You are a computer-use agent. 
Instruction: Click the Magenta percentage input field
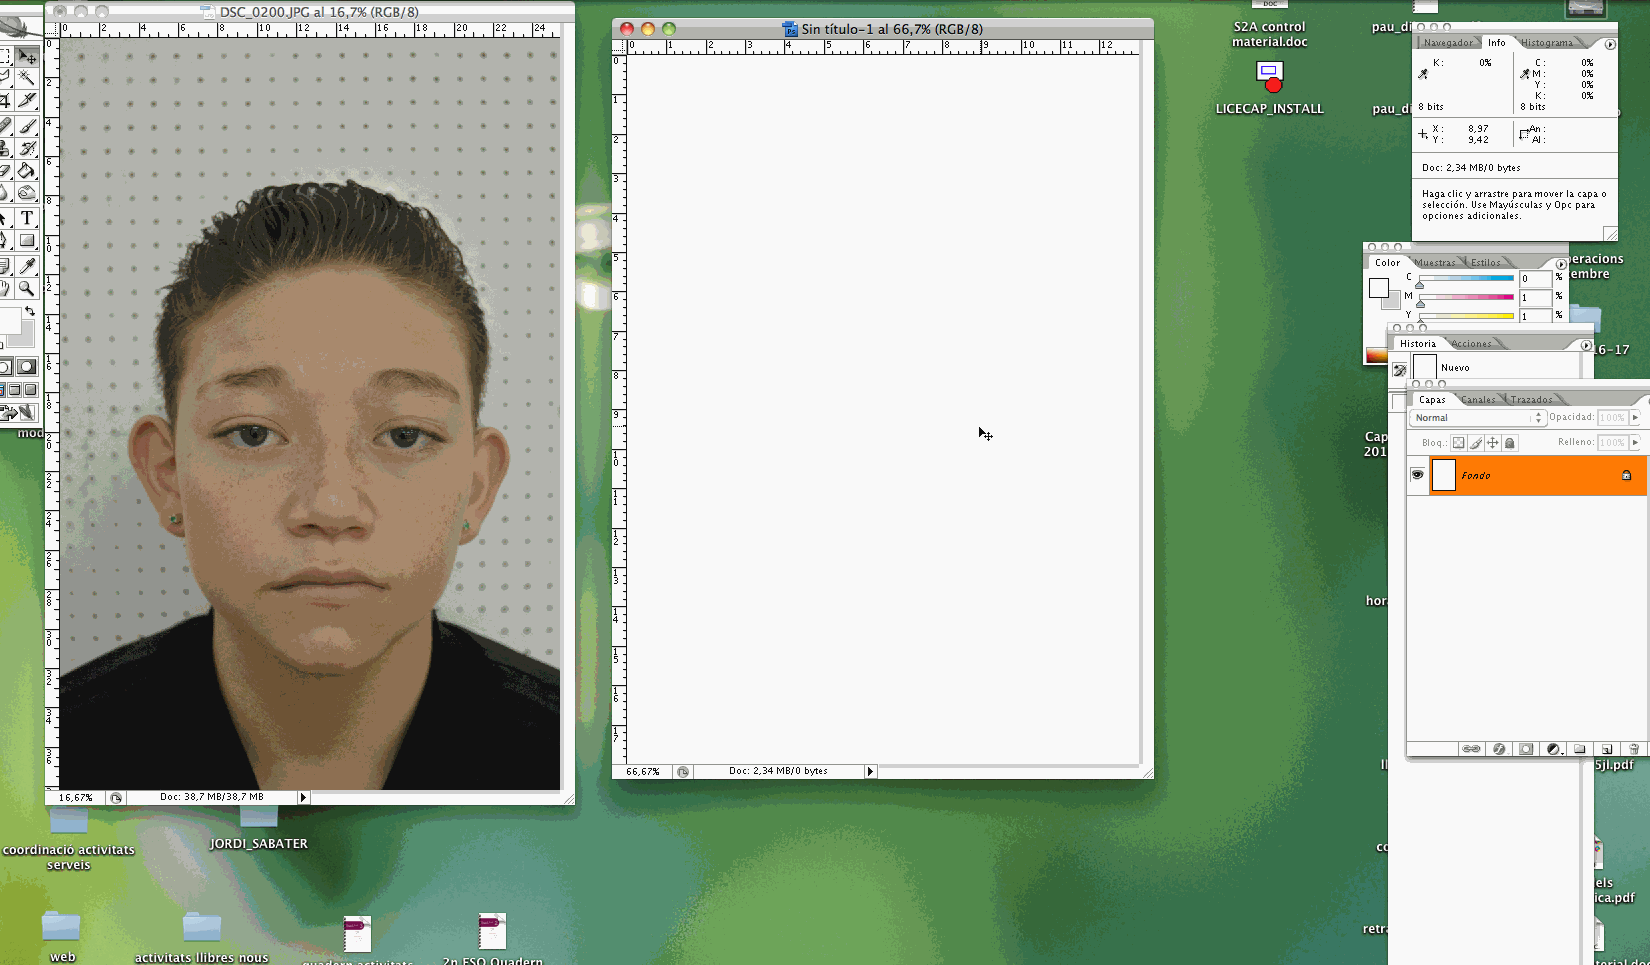[x=1534, y=297]
